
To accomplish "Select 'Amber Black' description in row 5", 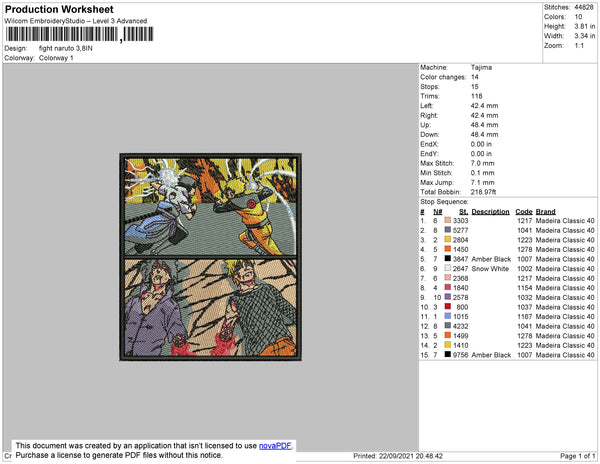I will [x=491, y=259].
